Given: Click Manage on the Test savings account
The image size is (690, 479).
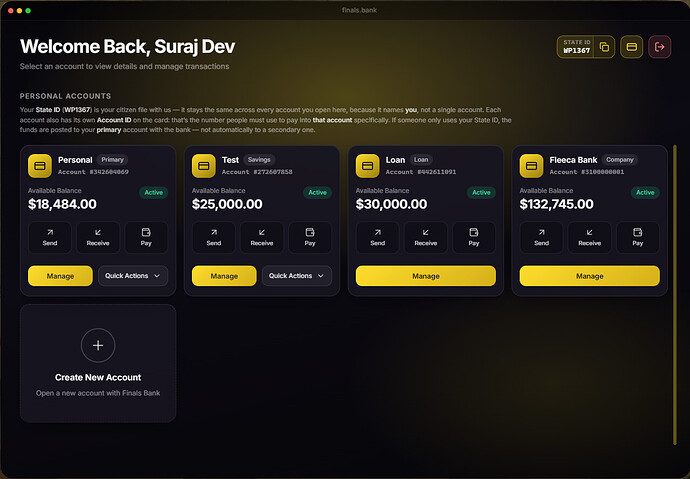Looking at the screenshot, I should [224, 276].
